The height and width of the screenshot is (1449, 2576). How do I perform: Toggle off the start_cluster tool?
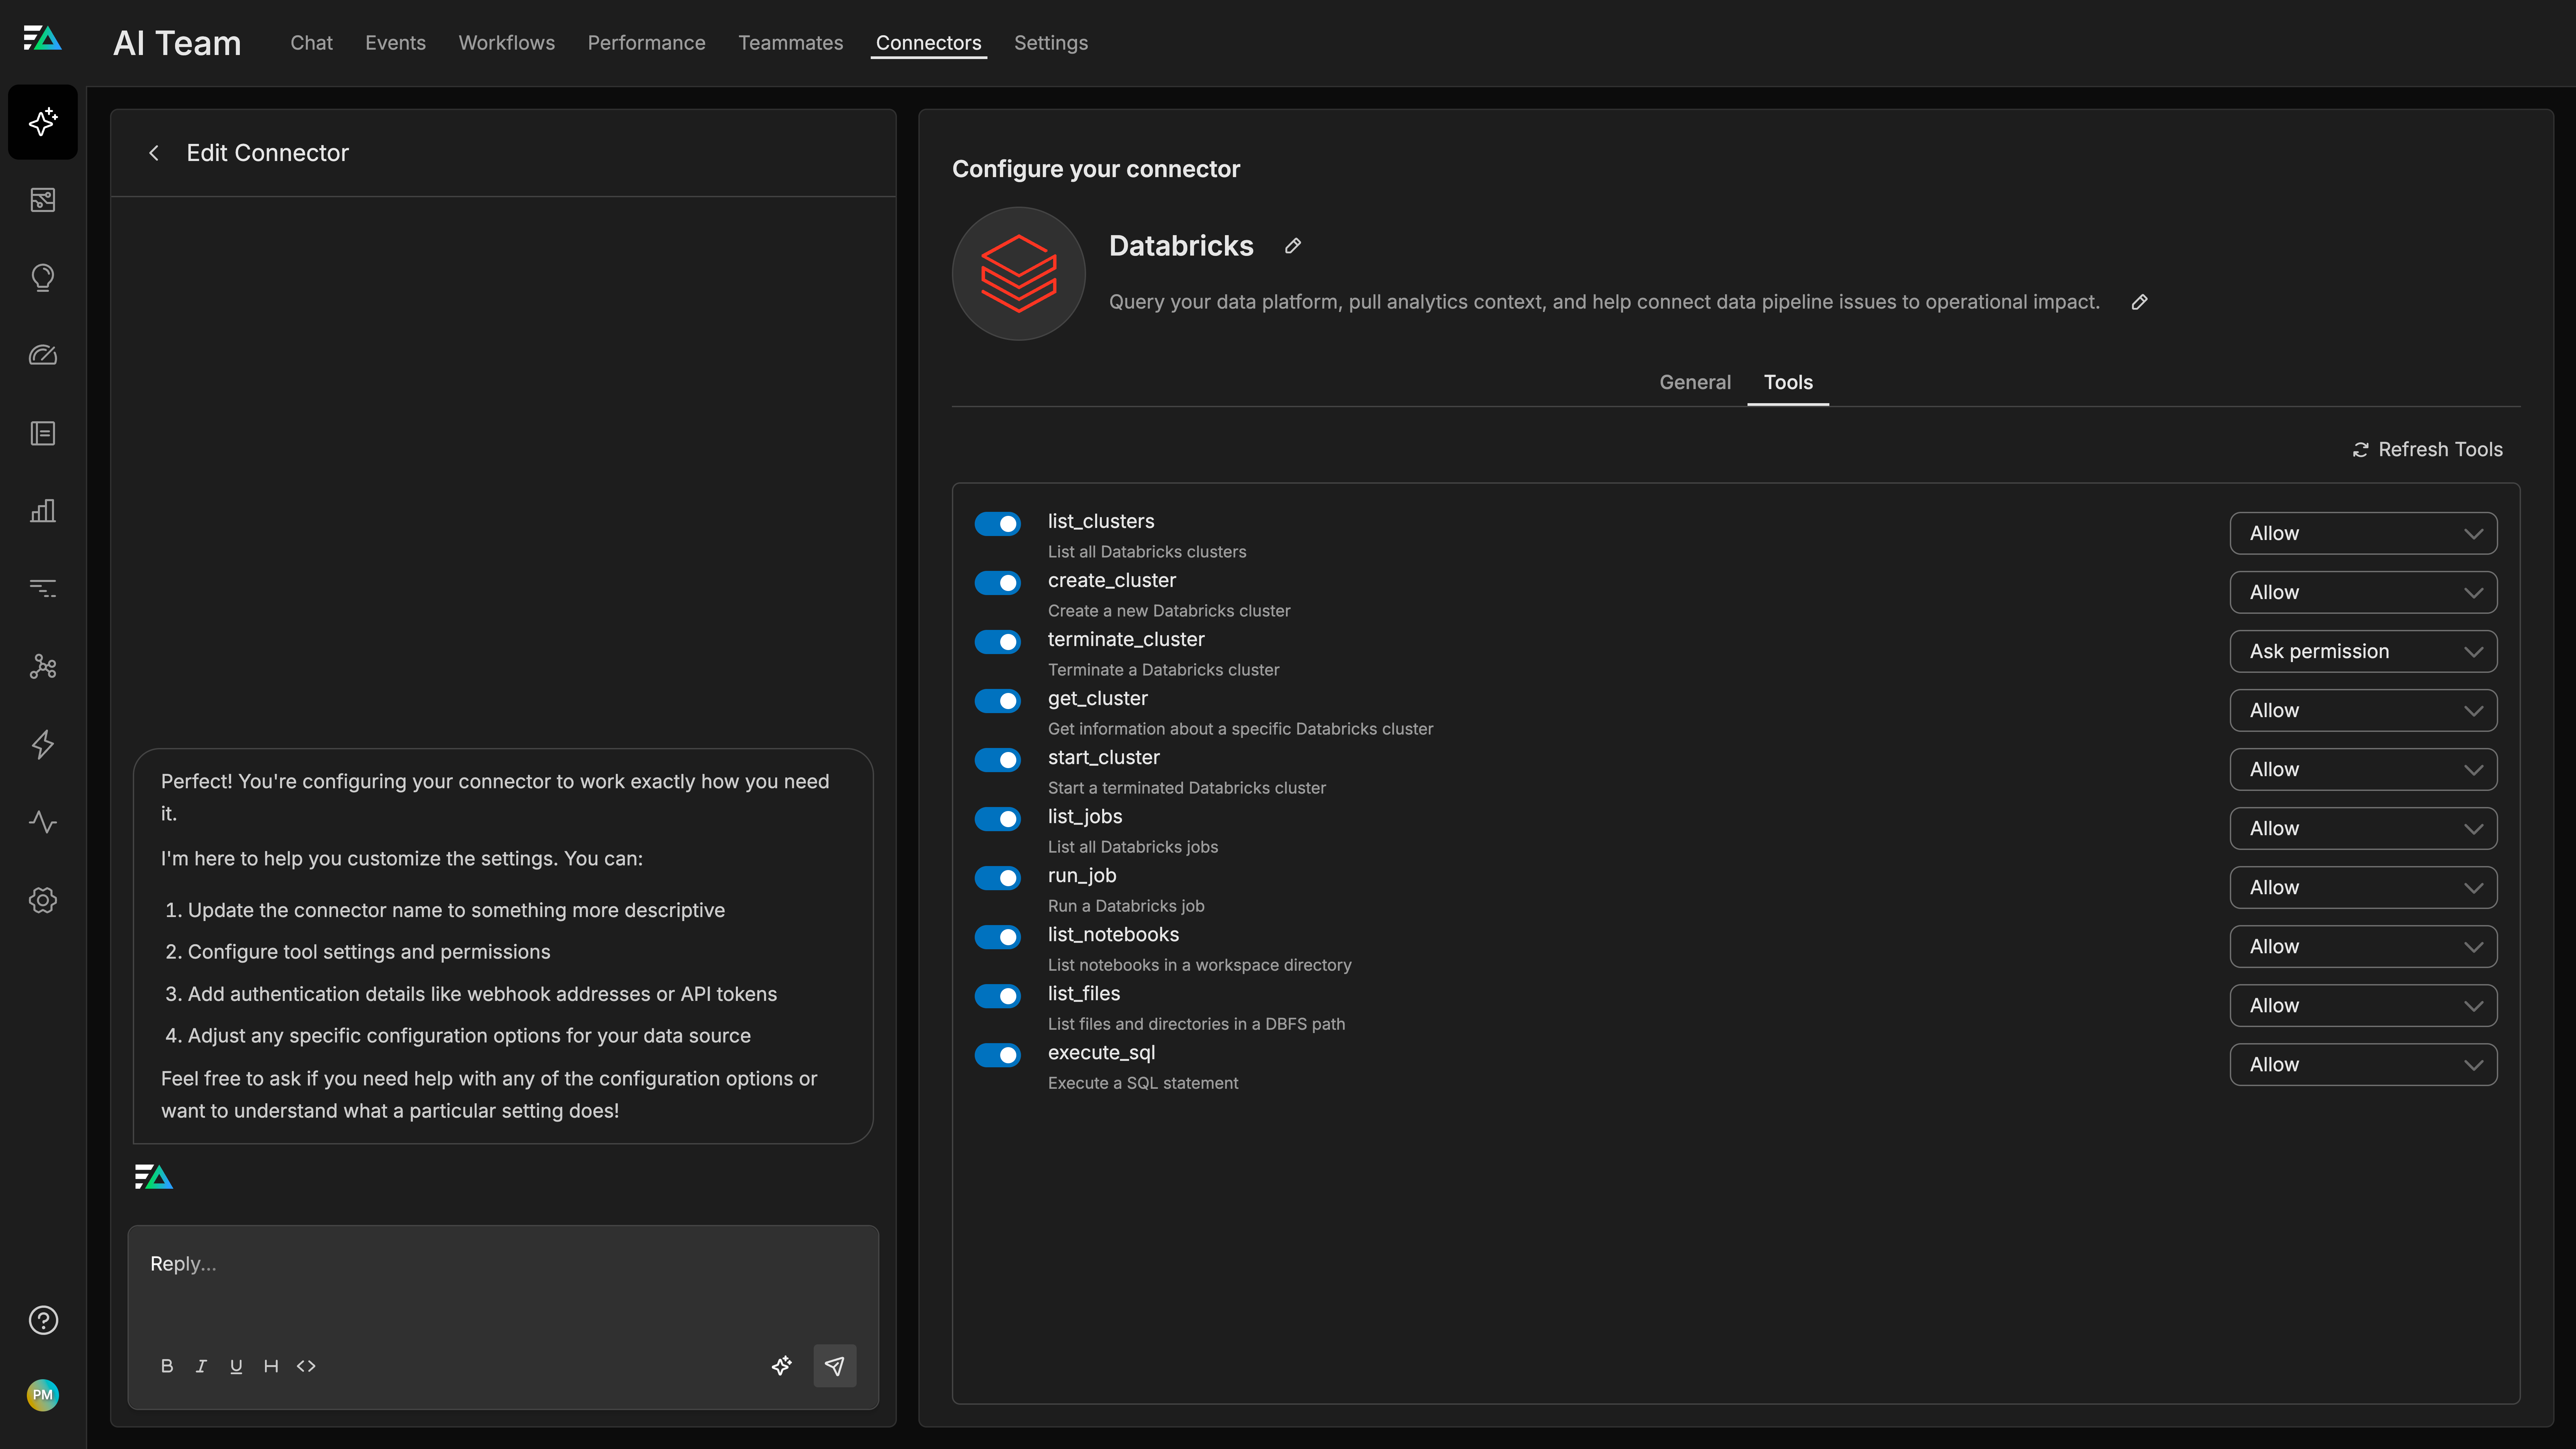click(998, 760)
